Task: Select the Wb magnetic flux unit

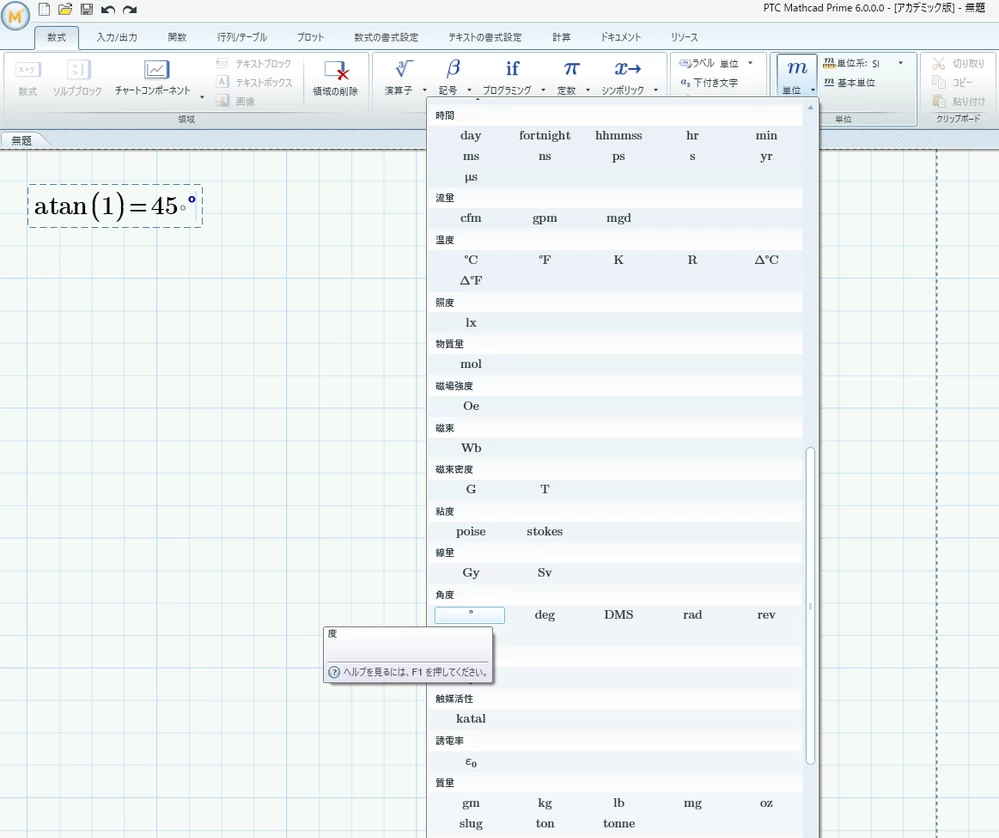Action: 471,448
